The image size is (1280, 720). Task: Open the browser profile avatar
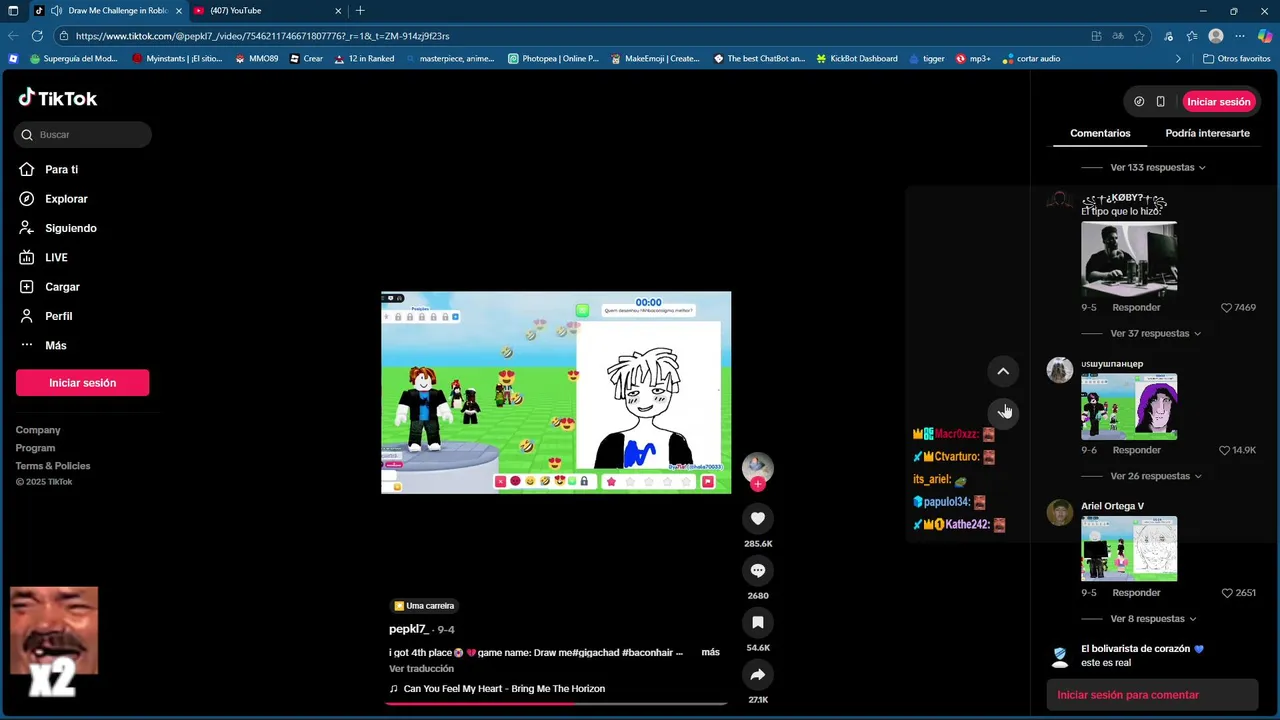pos(1216,35)
